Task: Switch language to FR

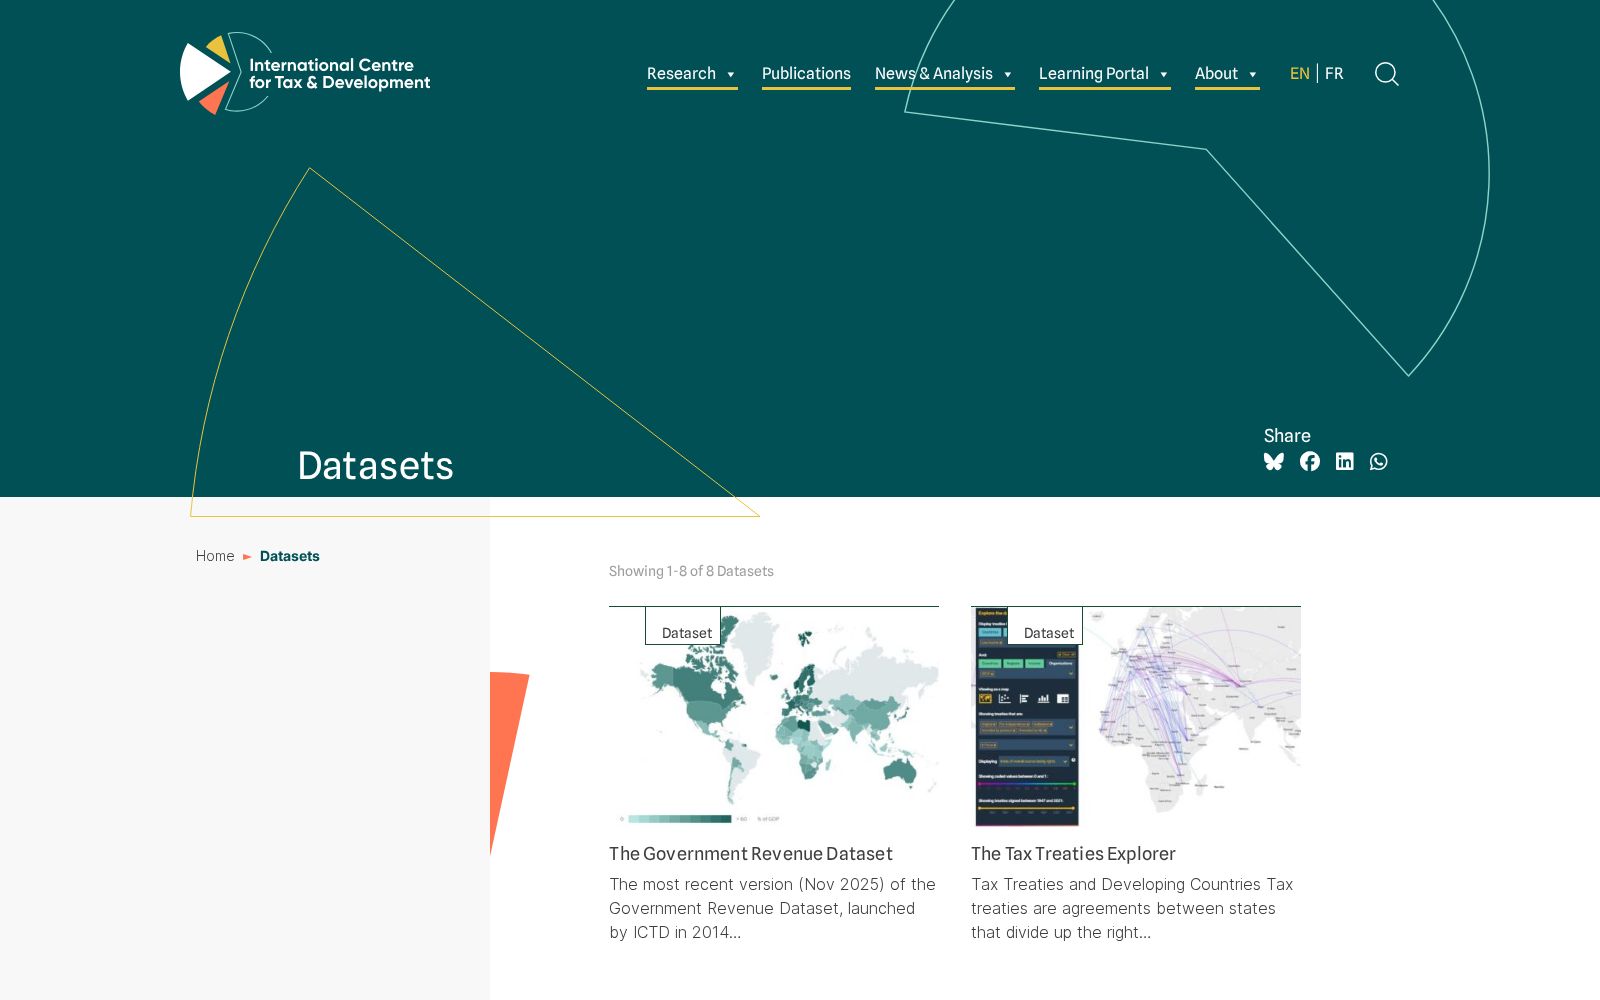Action: (x=1334, y=74)
